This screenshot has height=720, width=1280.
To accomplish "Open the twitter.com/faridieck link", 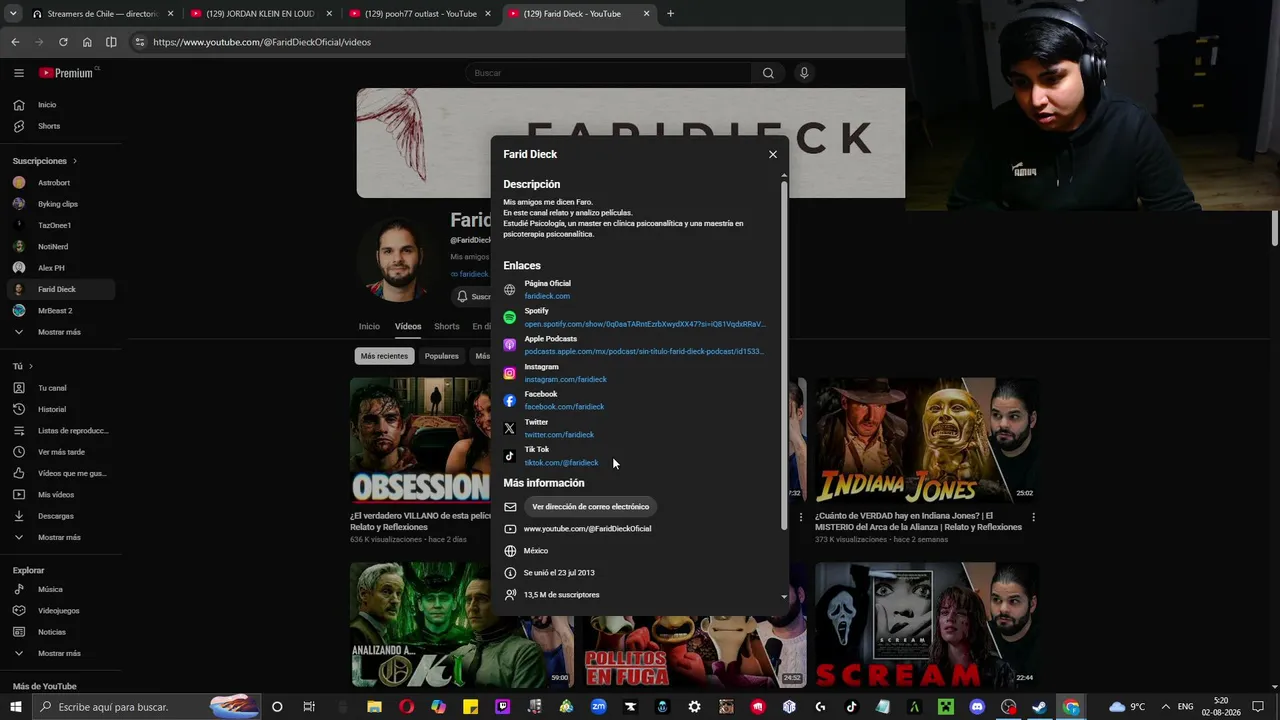I will point(559,435).
